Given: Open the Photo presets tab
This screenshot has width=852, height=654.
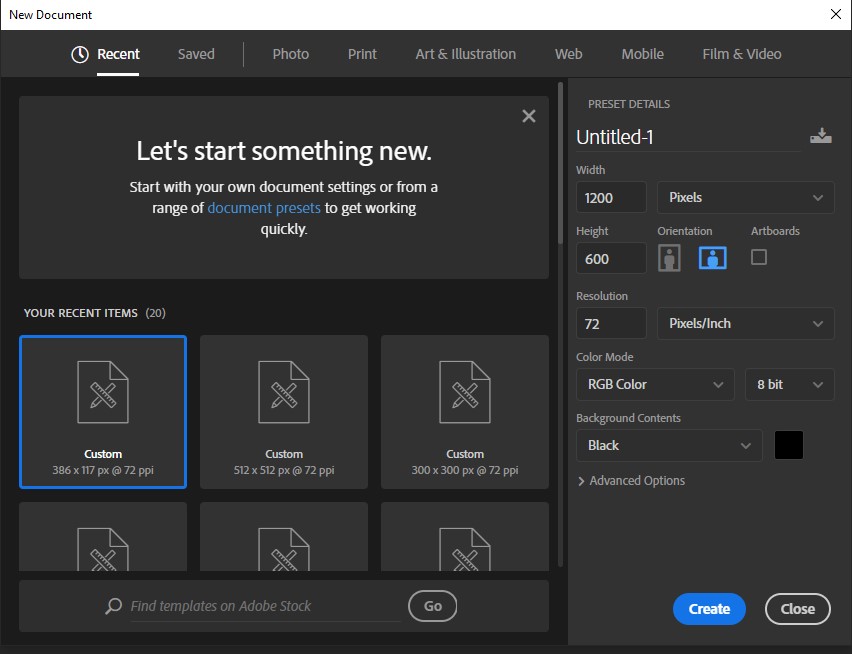Looking at the screenshot, I should click(291, 54).
